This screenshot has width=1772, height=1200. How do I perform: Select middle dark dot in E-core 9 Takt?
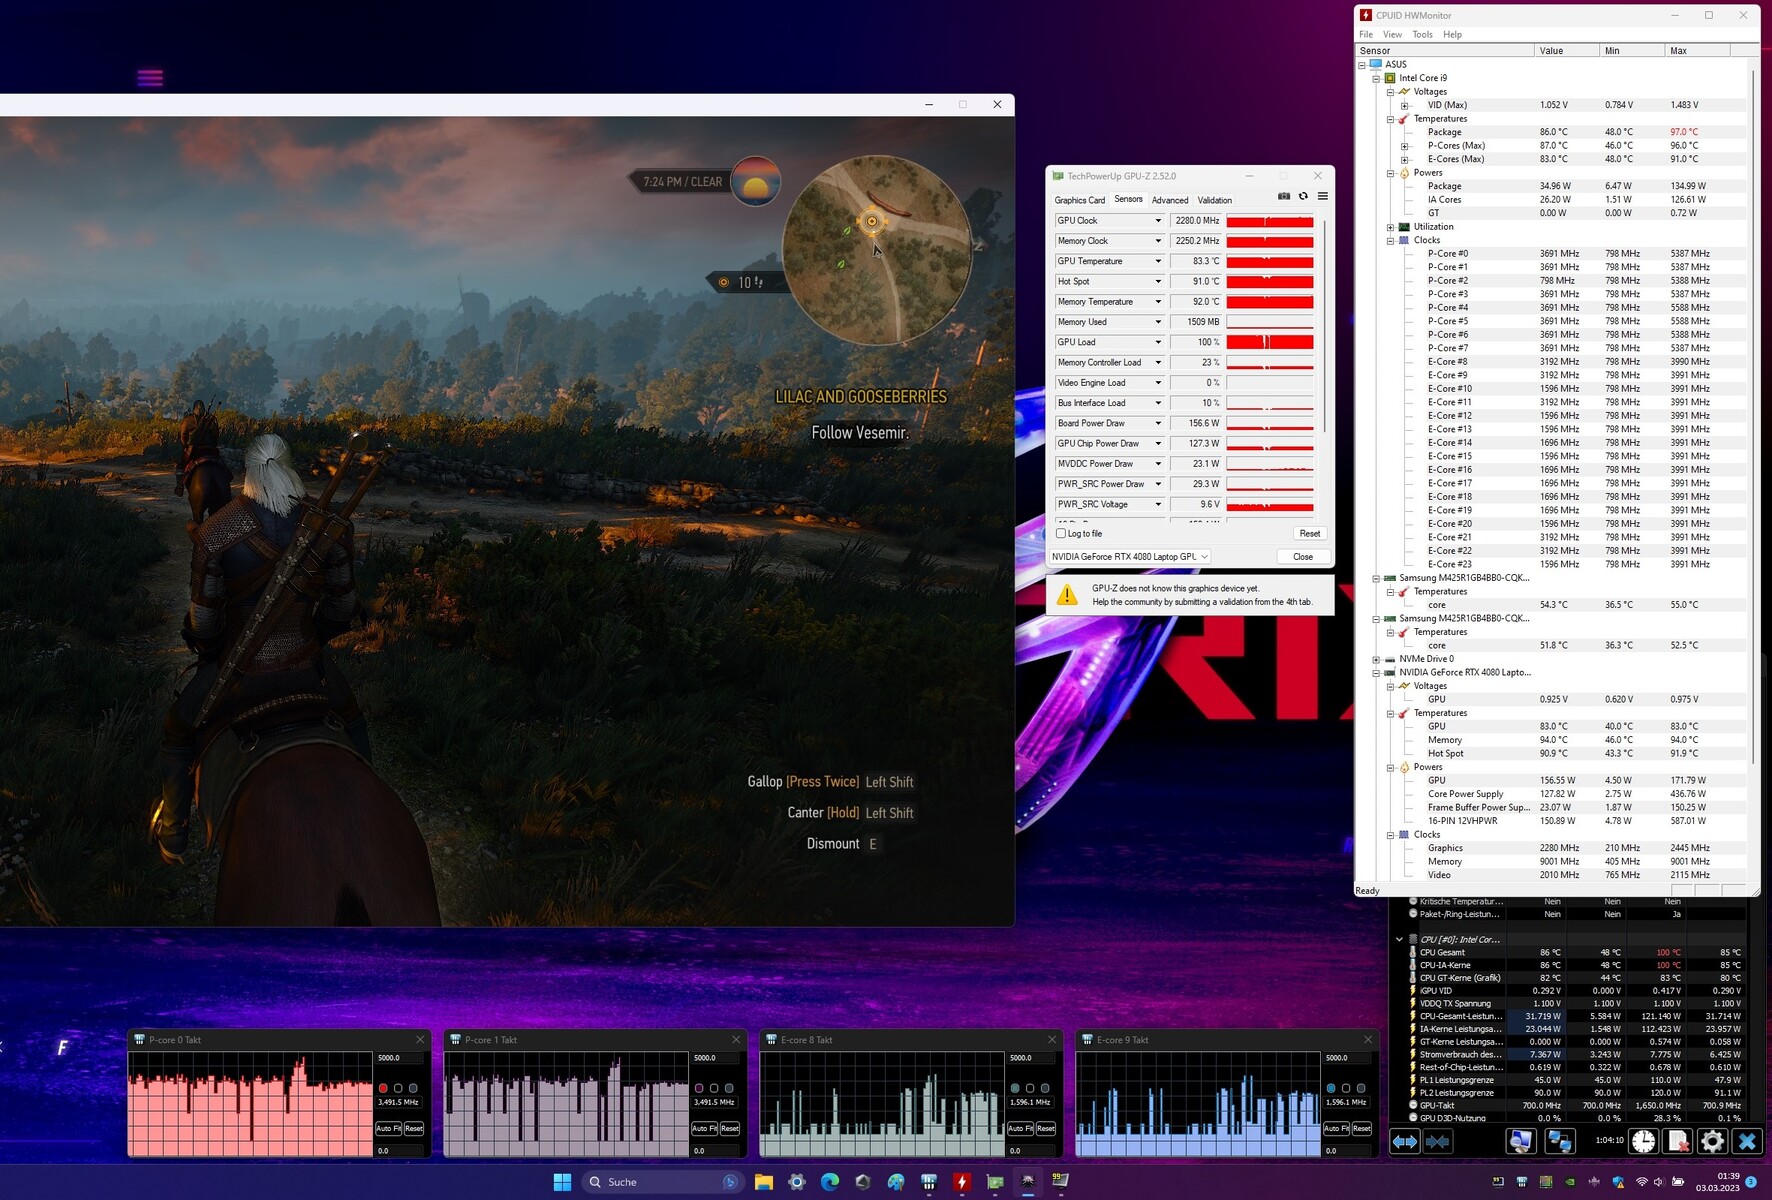[x=1346, y=1088]
